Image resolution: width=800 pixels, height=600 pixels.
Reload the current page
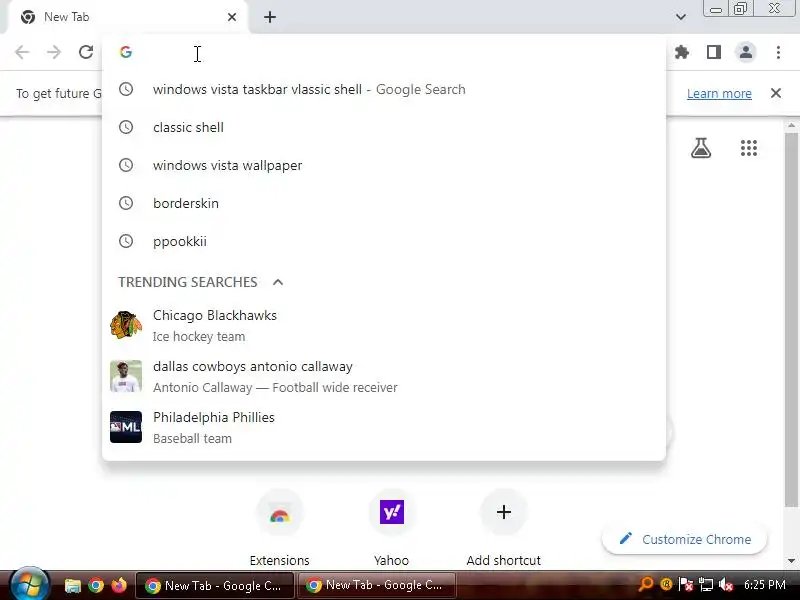pos(86,52)
